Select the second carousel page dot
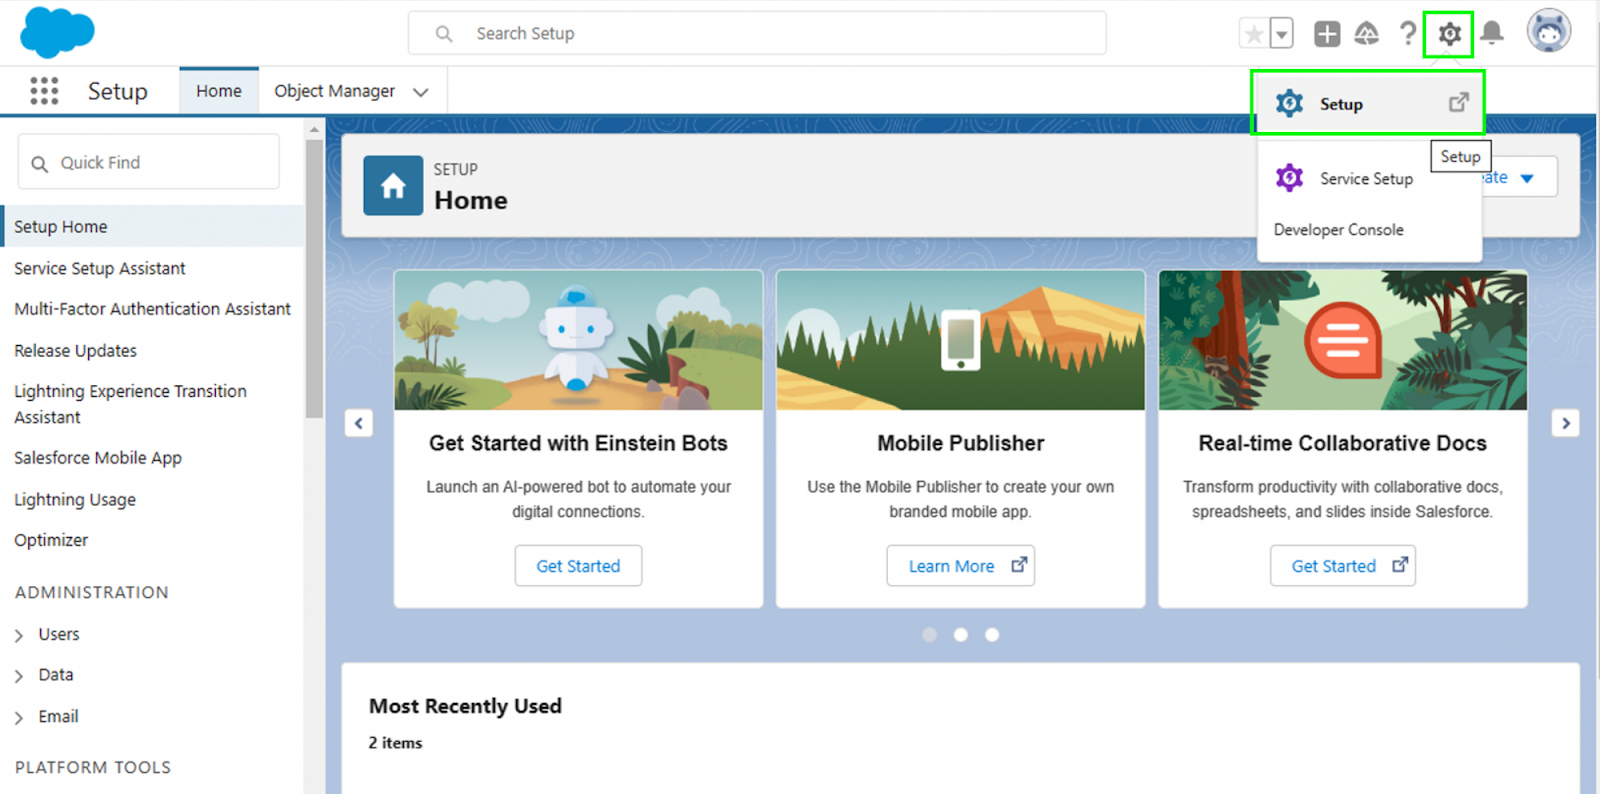Image resolution: width=1600 pixels, height=794 pixels. 960,635
